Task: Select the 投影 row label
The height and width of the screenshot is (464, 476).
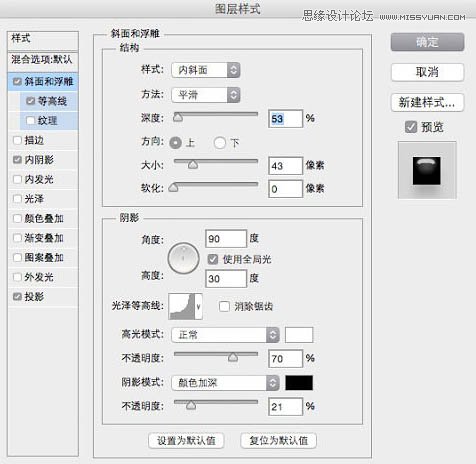Action: click(34, 296)
